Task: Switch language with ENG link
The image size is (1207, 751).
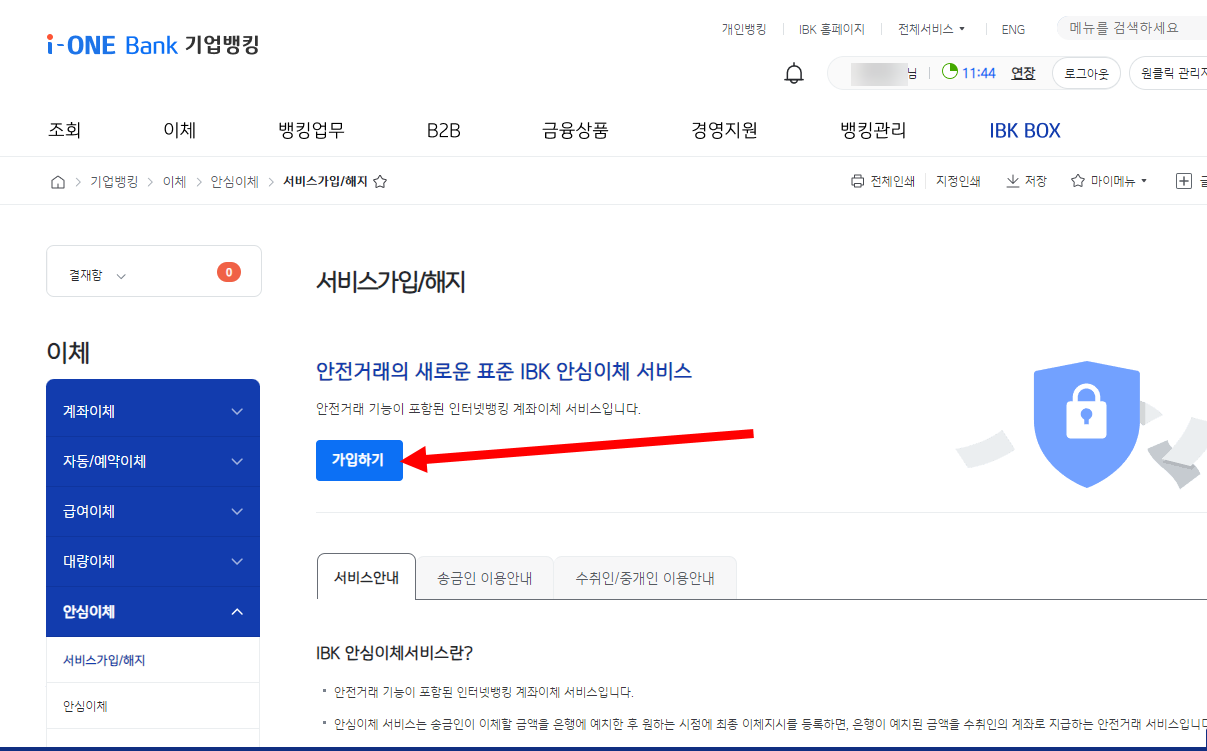Action: coord(1013,29)
